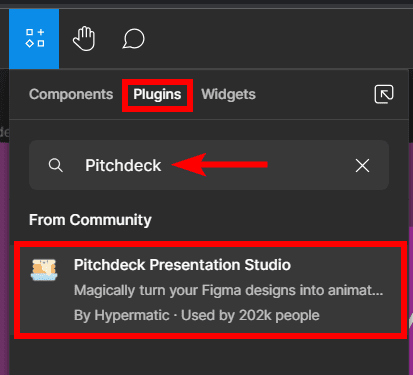Click the From Community section heading
This screenshot has width=413, height=375.
coord(90,220)
